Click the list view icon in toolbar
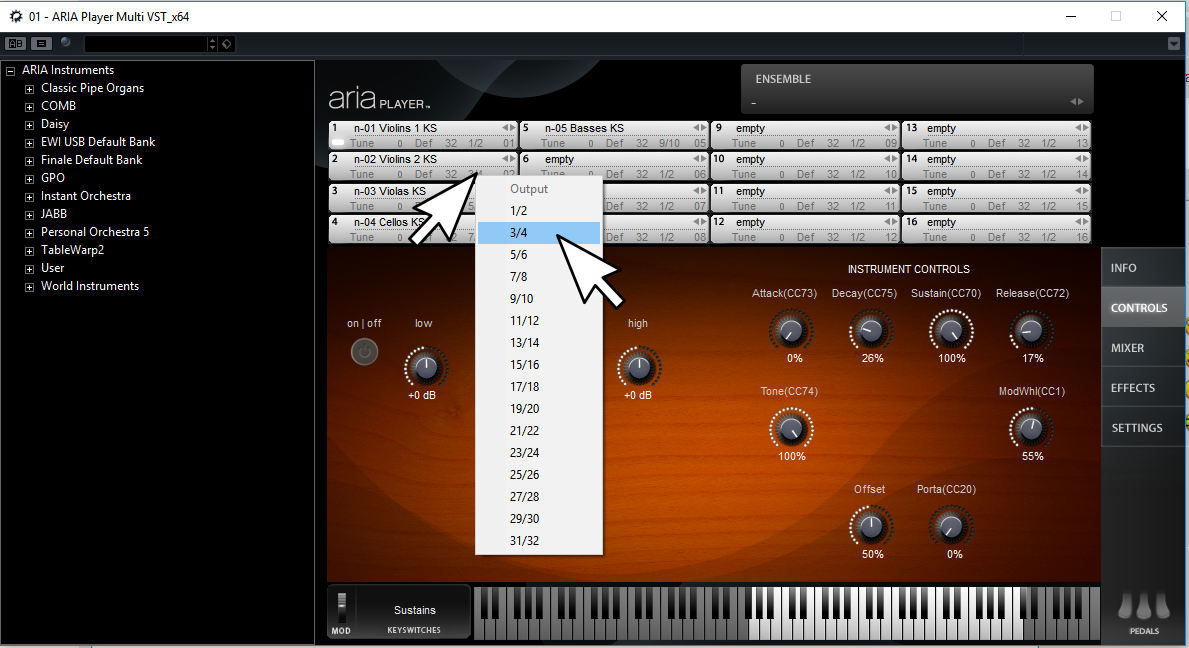Screen dimensions: 1189x648 point(42,43)
